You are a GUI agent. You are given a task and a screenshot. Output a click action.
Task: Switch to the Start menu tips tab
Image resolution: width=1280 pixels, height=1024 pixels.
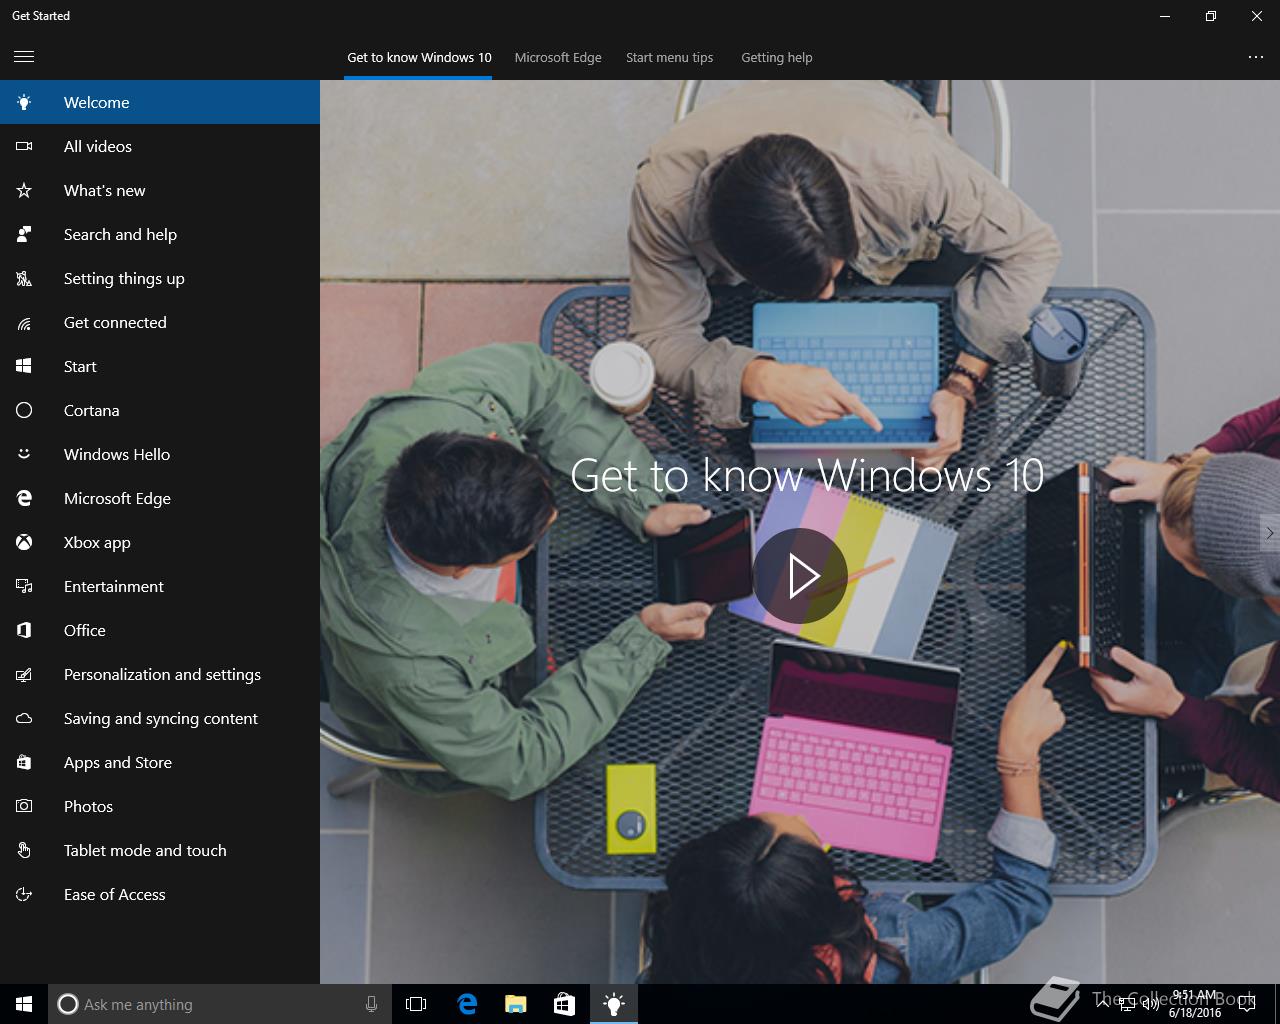coord(669,57)
